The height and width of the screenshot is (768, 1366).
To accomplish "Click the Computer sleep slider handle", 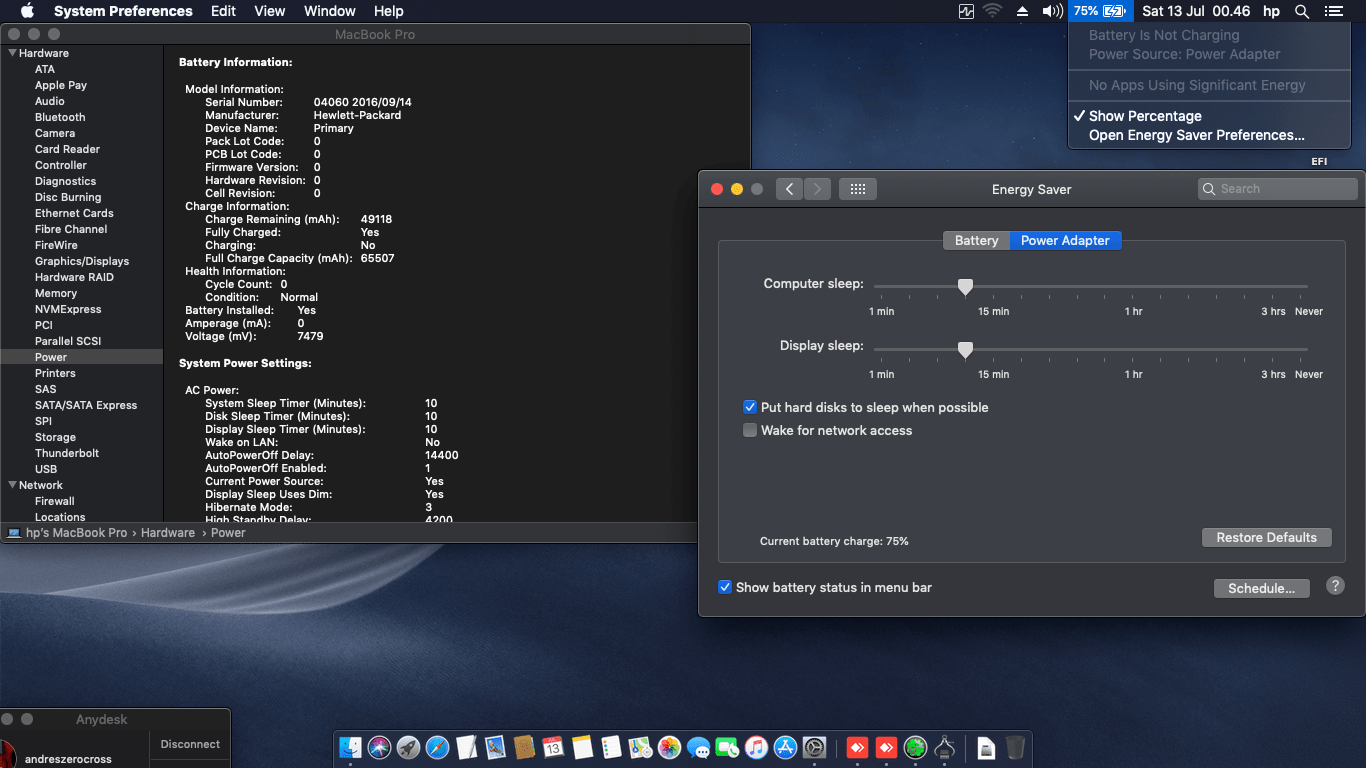I will tap(965, 287).
